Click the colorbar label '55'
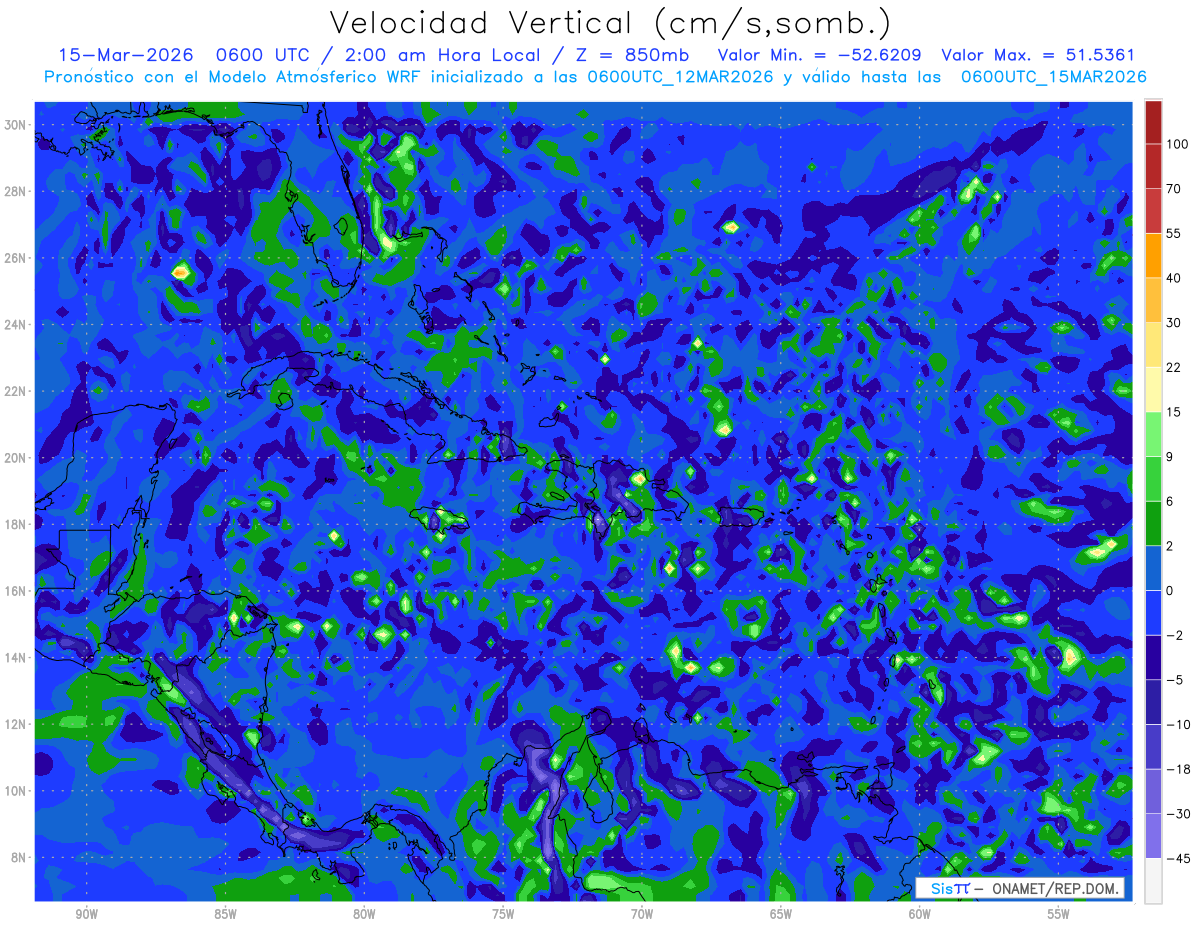This screenshot has height=927, width=1200. click(x=1174, y=233)
